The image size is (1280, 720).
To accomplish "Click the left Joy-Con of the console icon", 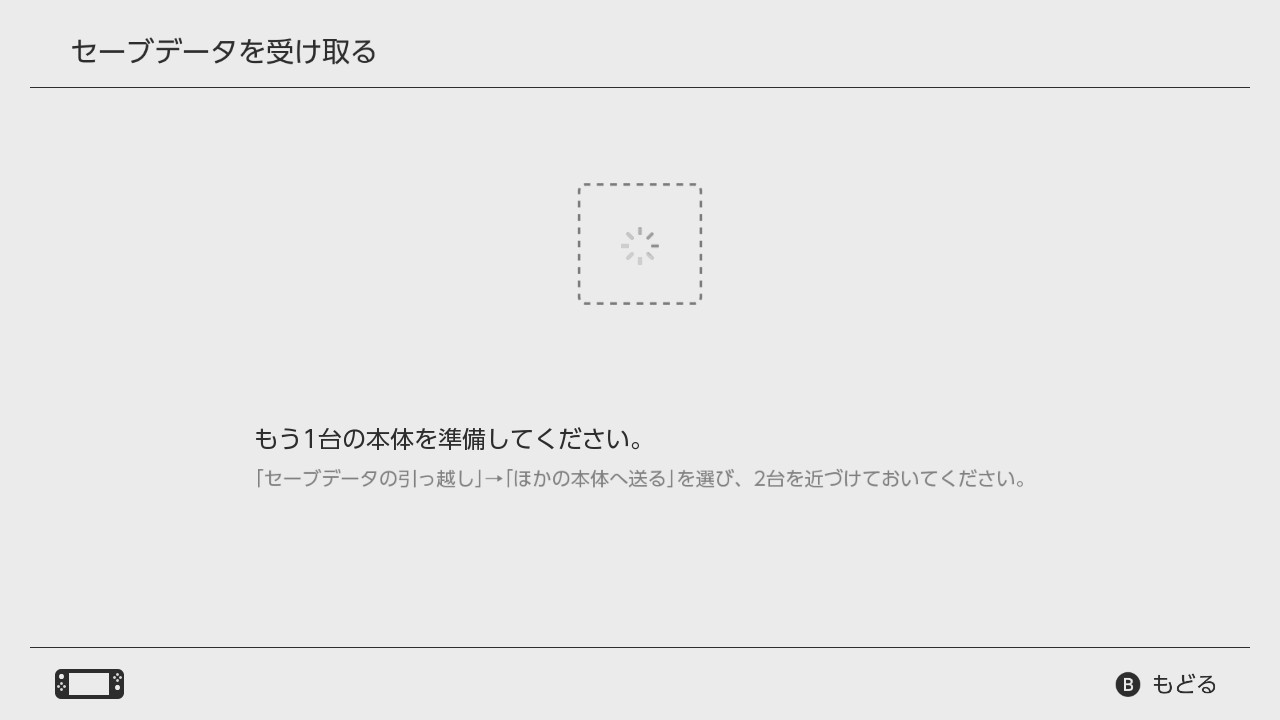I will (x=61, y=684).
